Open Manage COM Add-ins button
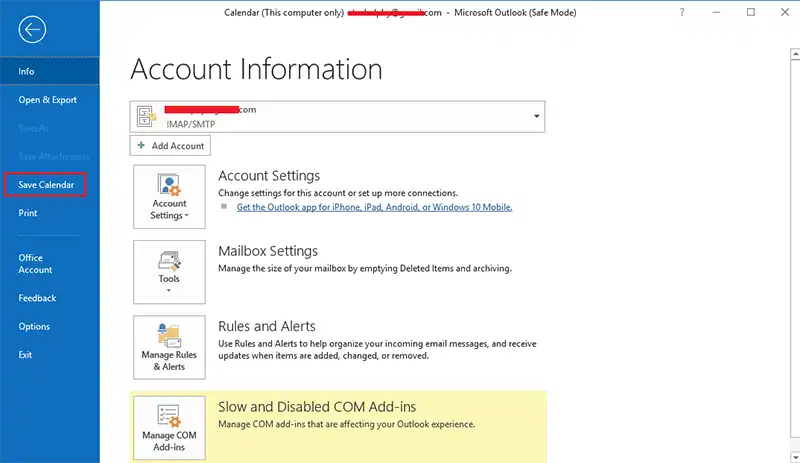 pyautogui.click(x=169, y=428)
